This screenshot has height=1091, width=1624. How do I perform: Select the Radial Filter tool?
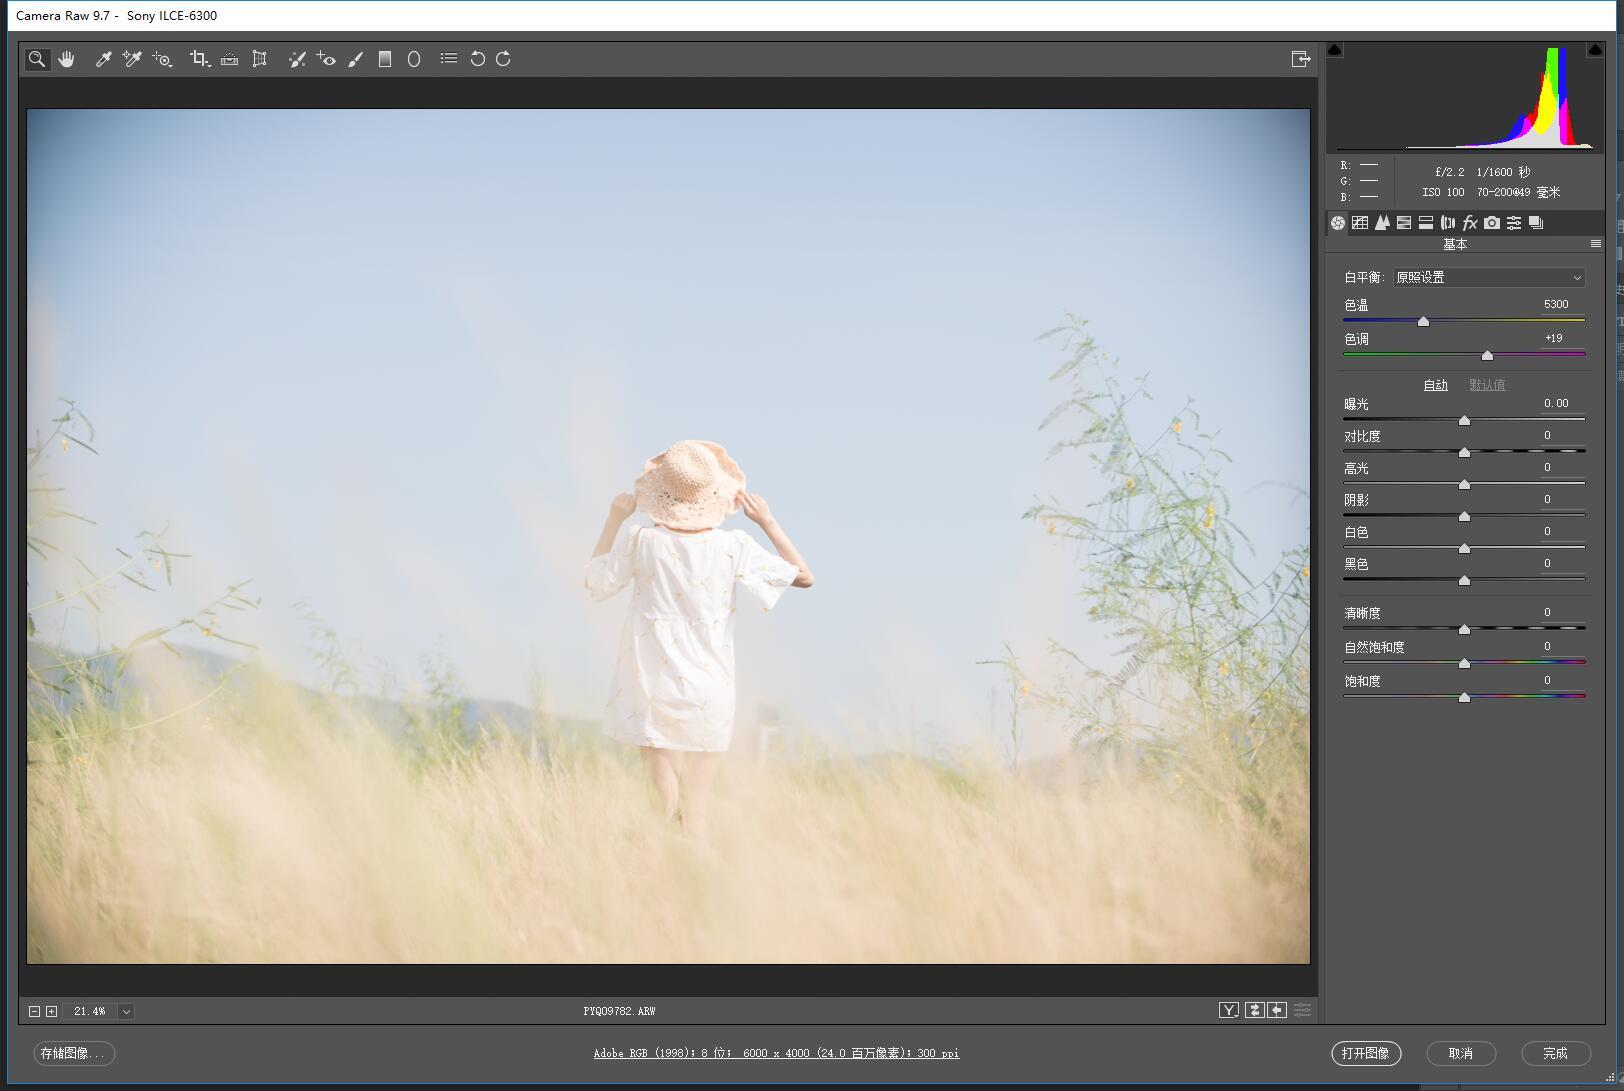pos(413,59)
